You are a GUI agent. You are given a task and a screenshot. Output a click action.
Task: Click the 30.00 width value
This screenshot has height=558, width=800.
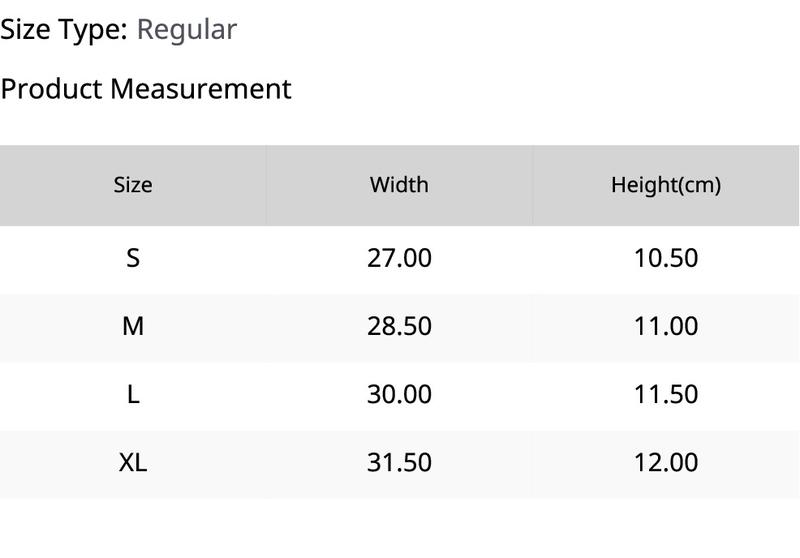399,395
